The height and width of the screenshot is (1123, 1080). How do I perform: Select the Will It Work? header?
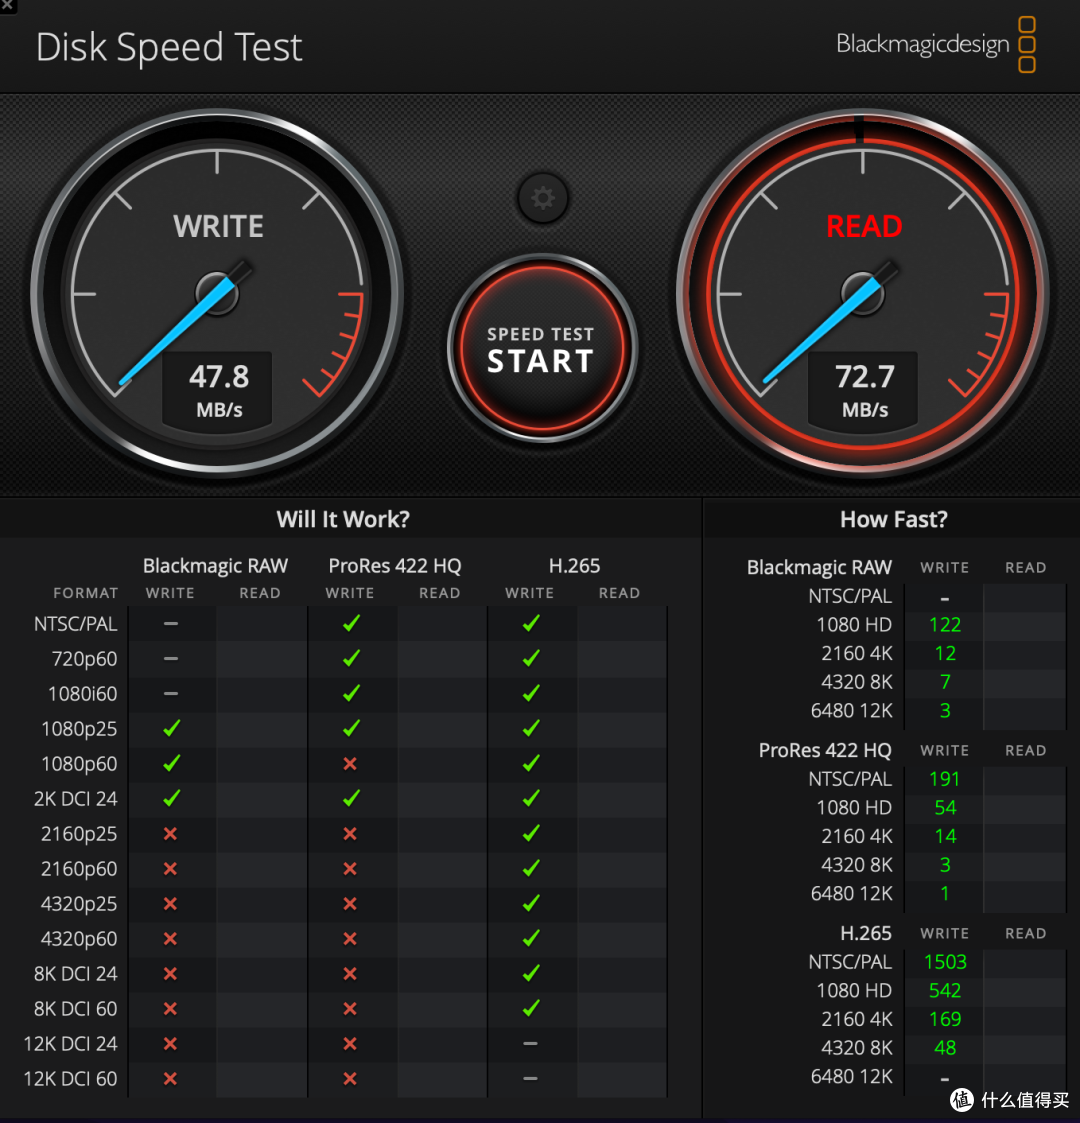[x=343, y=519]
